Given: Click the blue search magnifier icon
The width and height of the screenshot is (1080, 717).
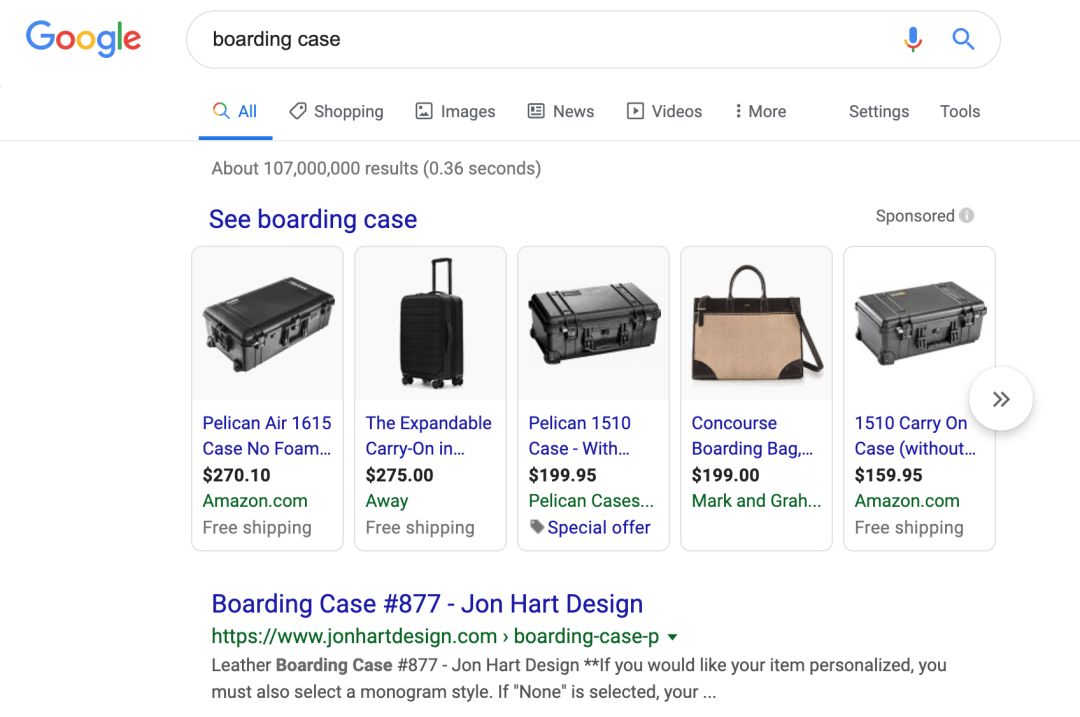Looking at the screenshot, I should click(963, 39).
